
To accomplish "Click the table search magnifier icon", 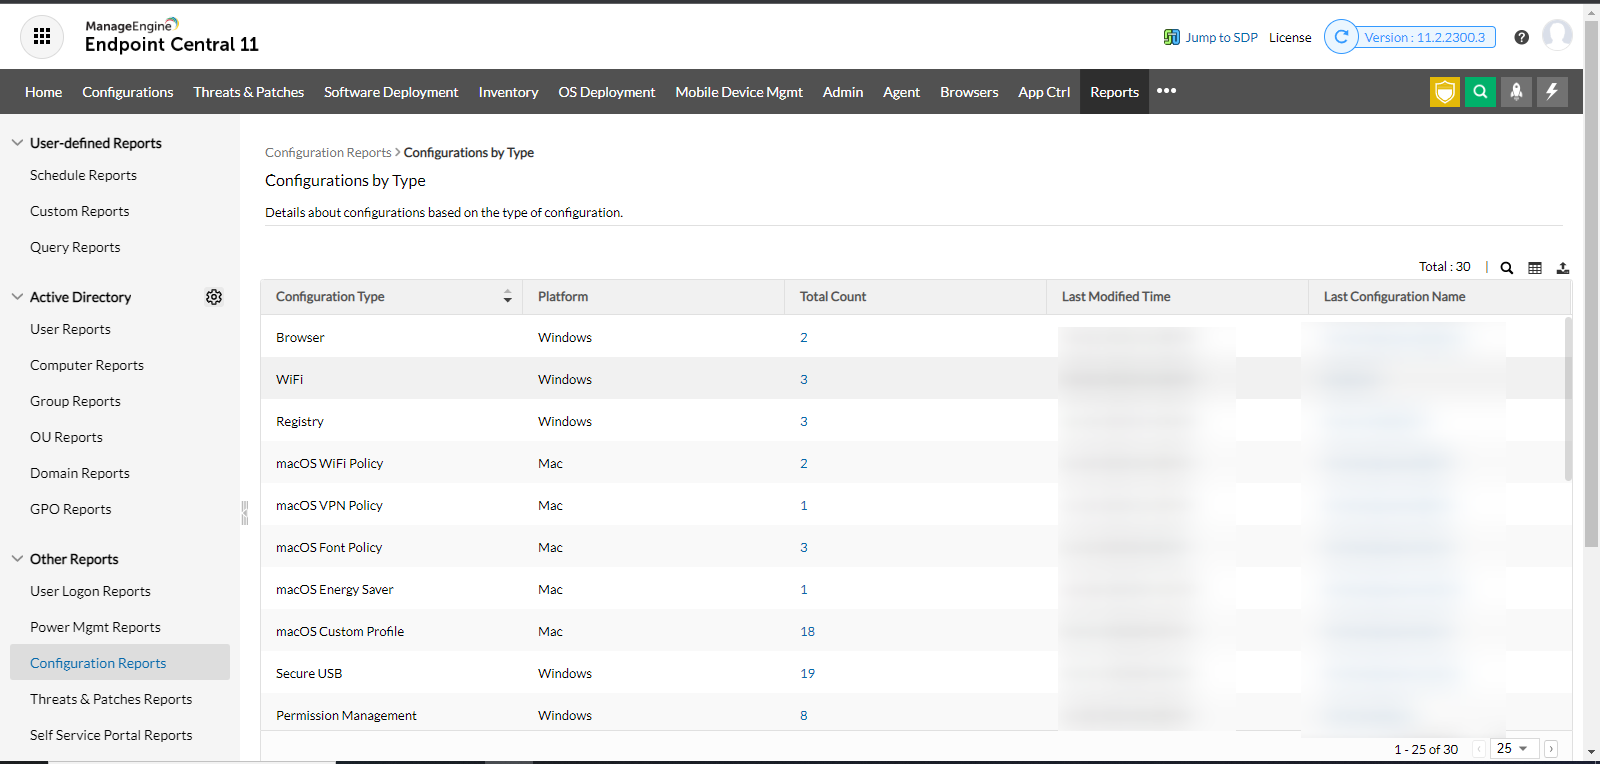I will [x=1507, y=268].
